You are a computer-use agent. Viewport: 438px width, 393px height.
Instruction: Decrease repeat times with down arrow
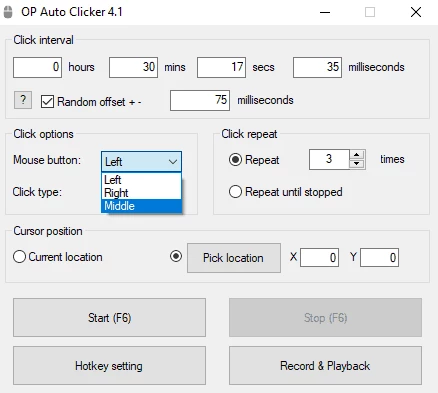[357, 164]
